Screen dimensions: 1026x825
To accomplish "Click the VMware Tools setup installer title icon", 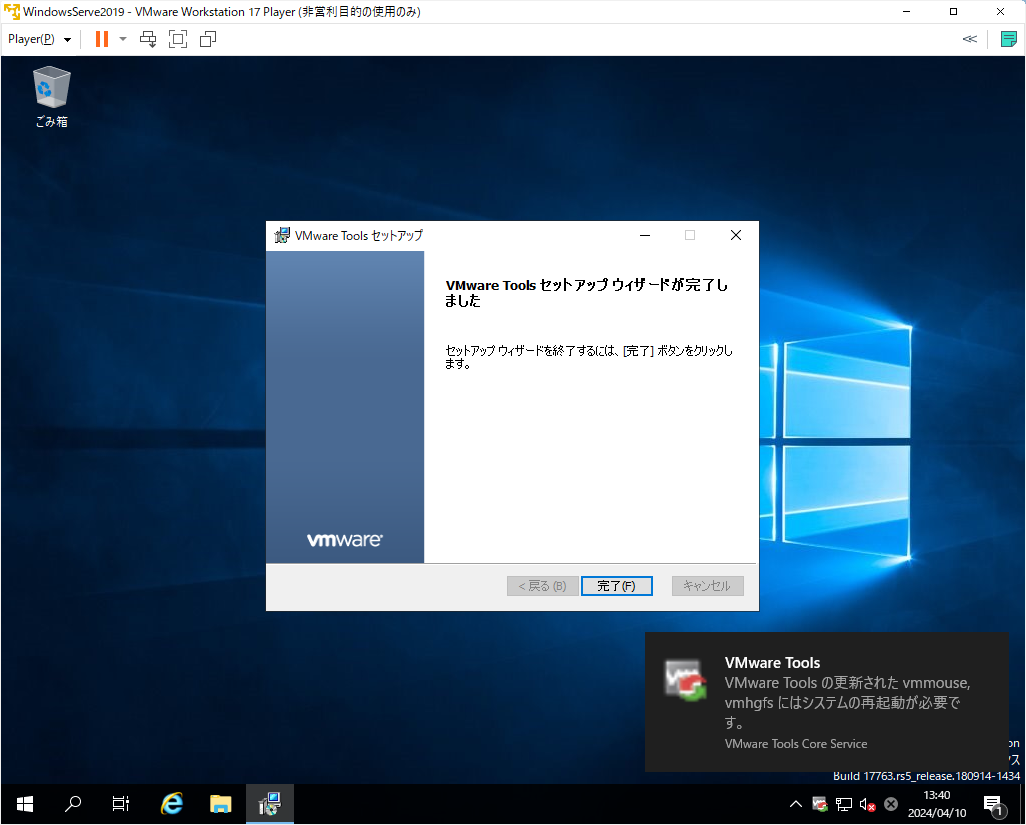I will tap(282, 236).
